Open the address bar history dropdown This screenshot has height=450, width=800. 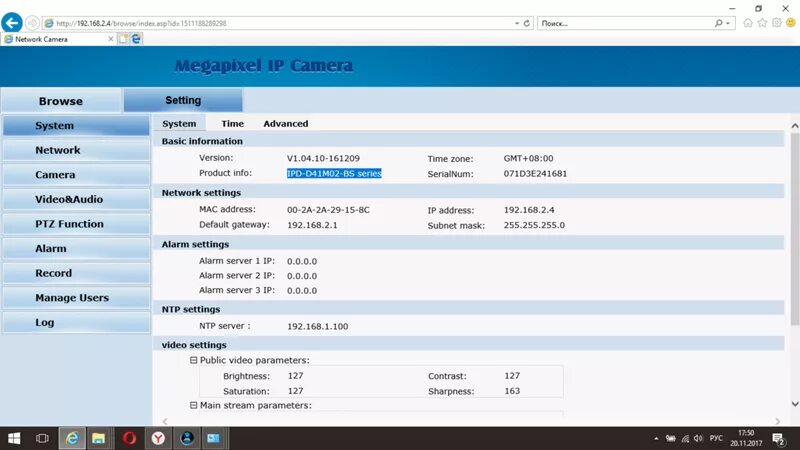click(517, 23)
